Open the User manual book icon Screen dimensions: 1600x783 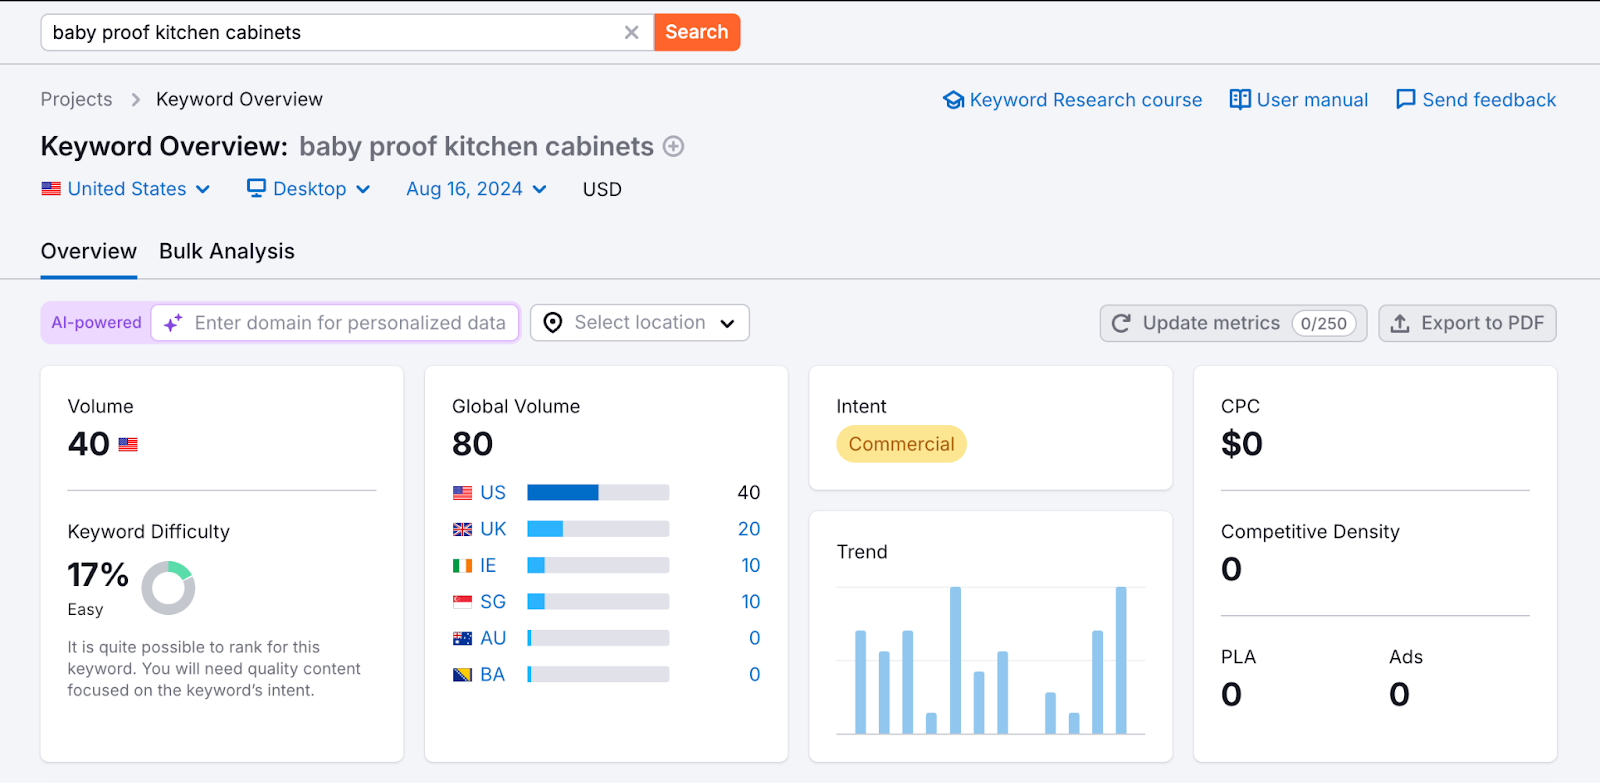(1240, 99)
